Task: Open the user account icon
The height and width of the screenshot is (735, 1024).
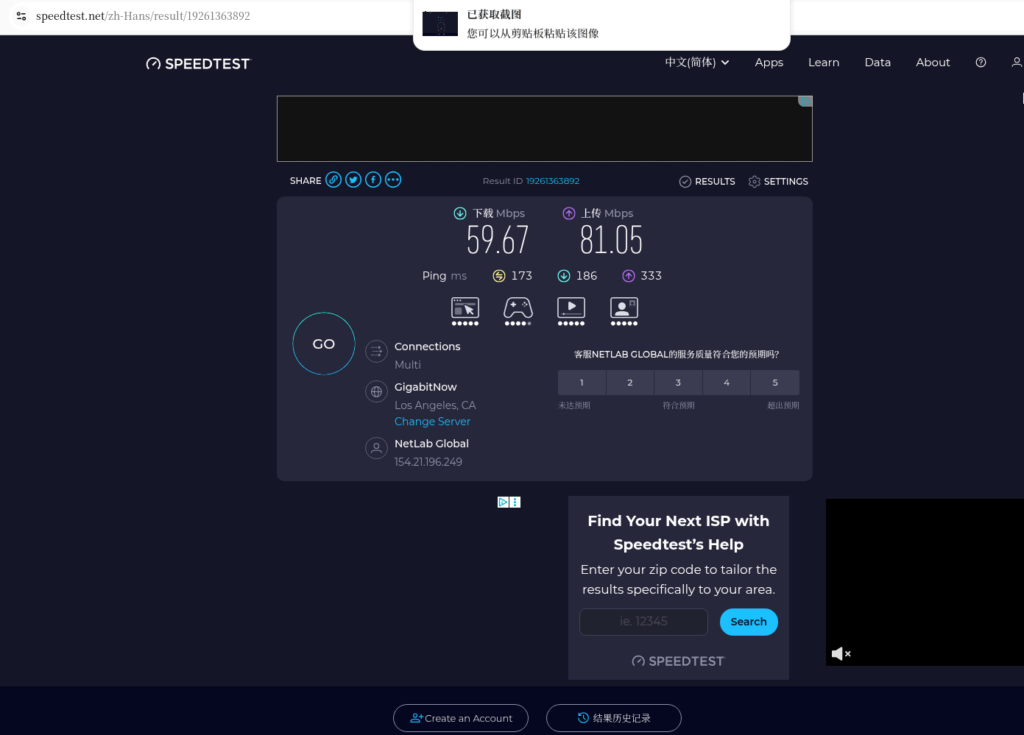Action: (x=1017, y=62)
